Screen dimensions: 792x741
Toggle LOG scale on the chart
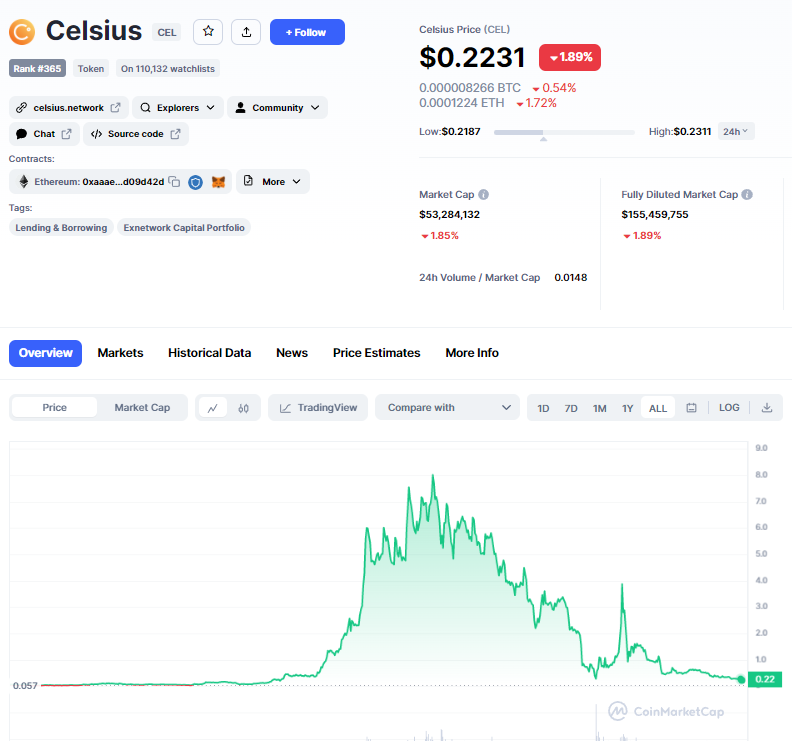(x=729, y=408)
